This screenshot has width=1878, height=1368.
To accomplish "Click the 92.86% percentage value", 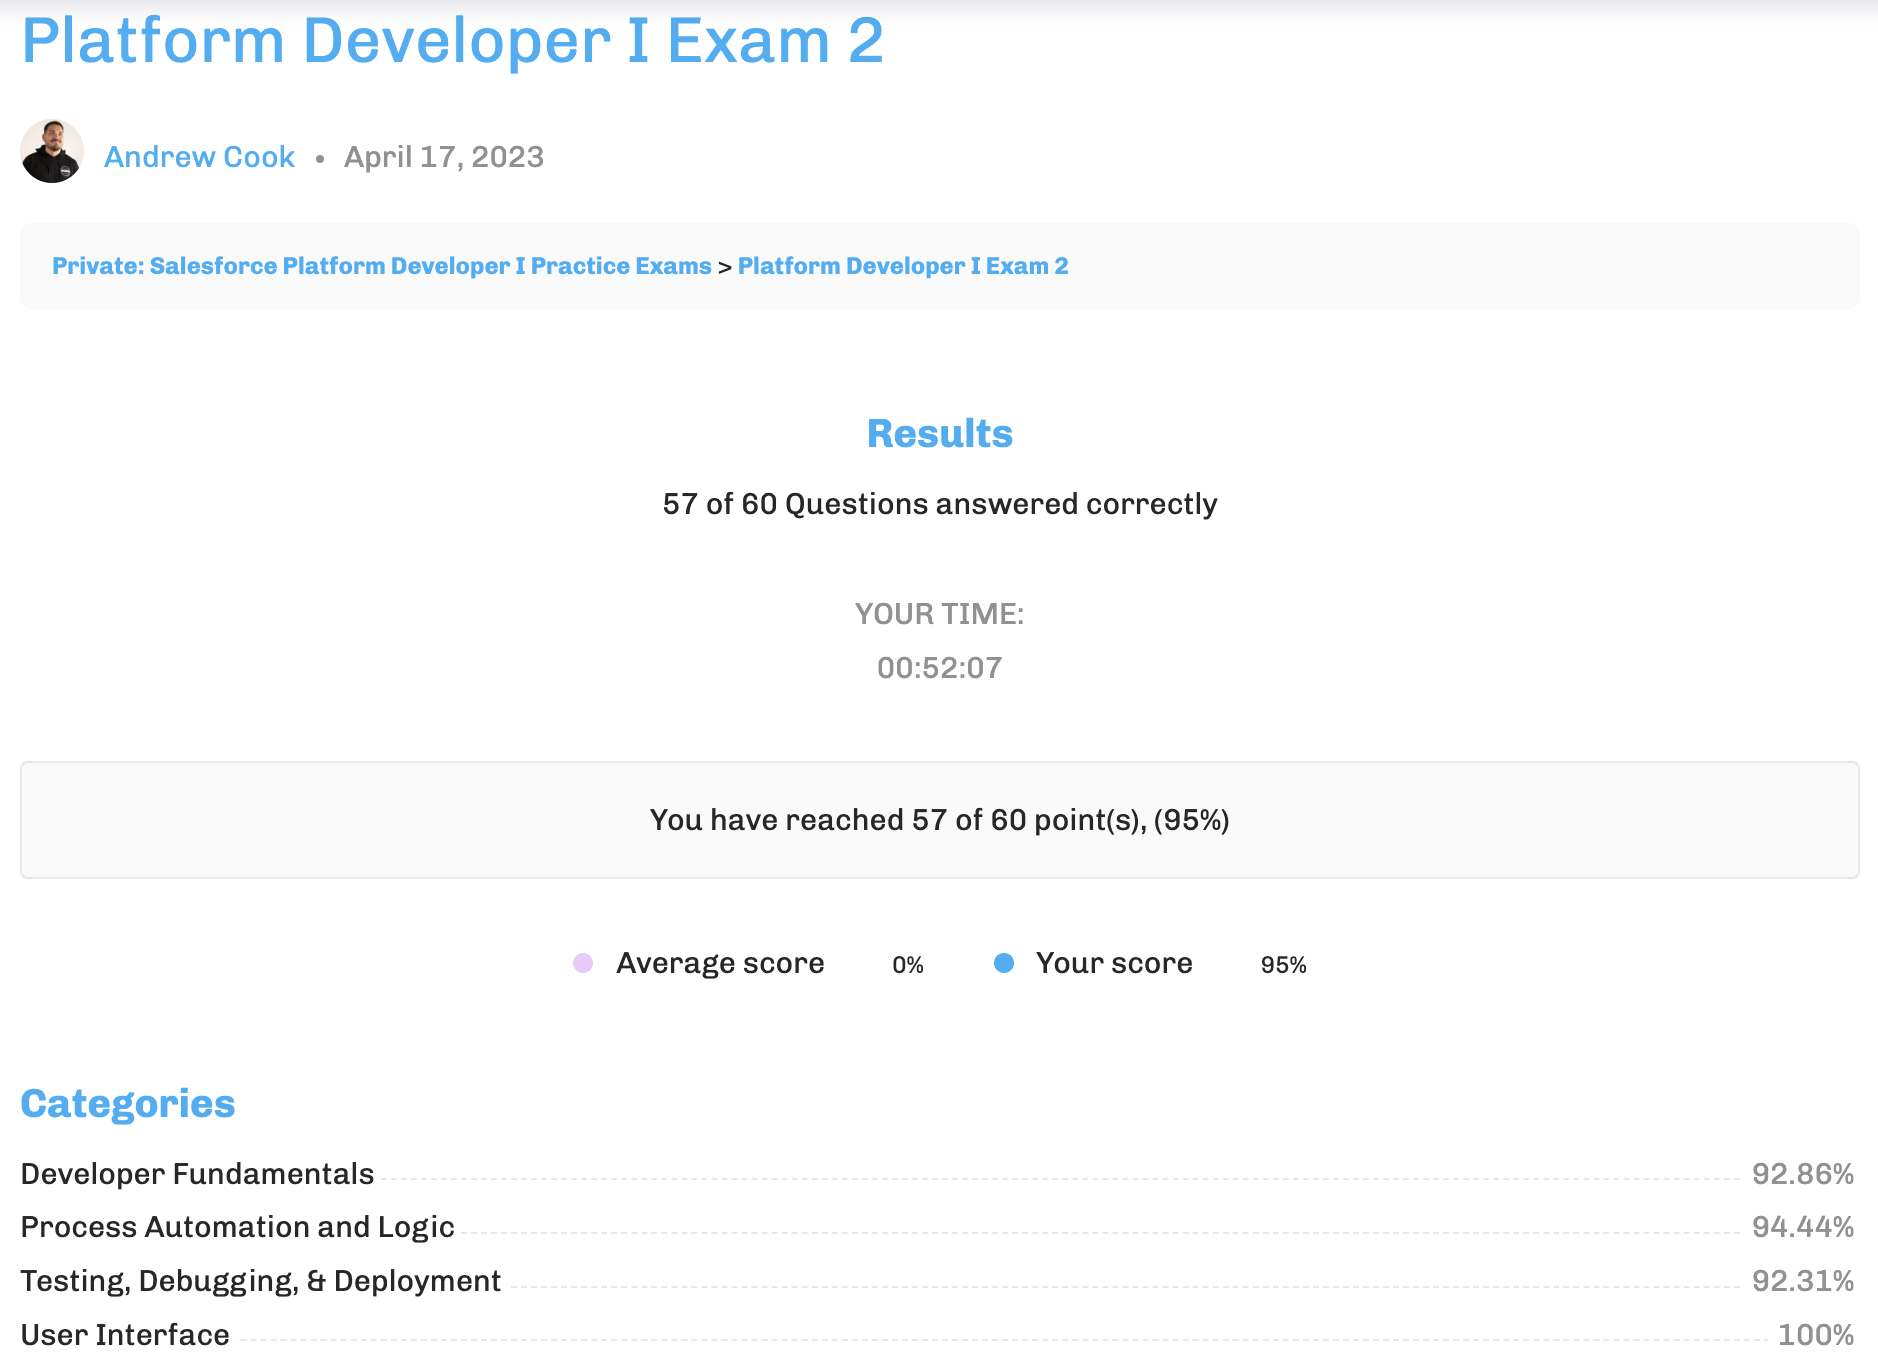I will (x=1803, y=1174).
